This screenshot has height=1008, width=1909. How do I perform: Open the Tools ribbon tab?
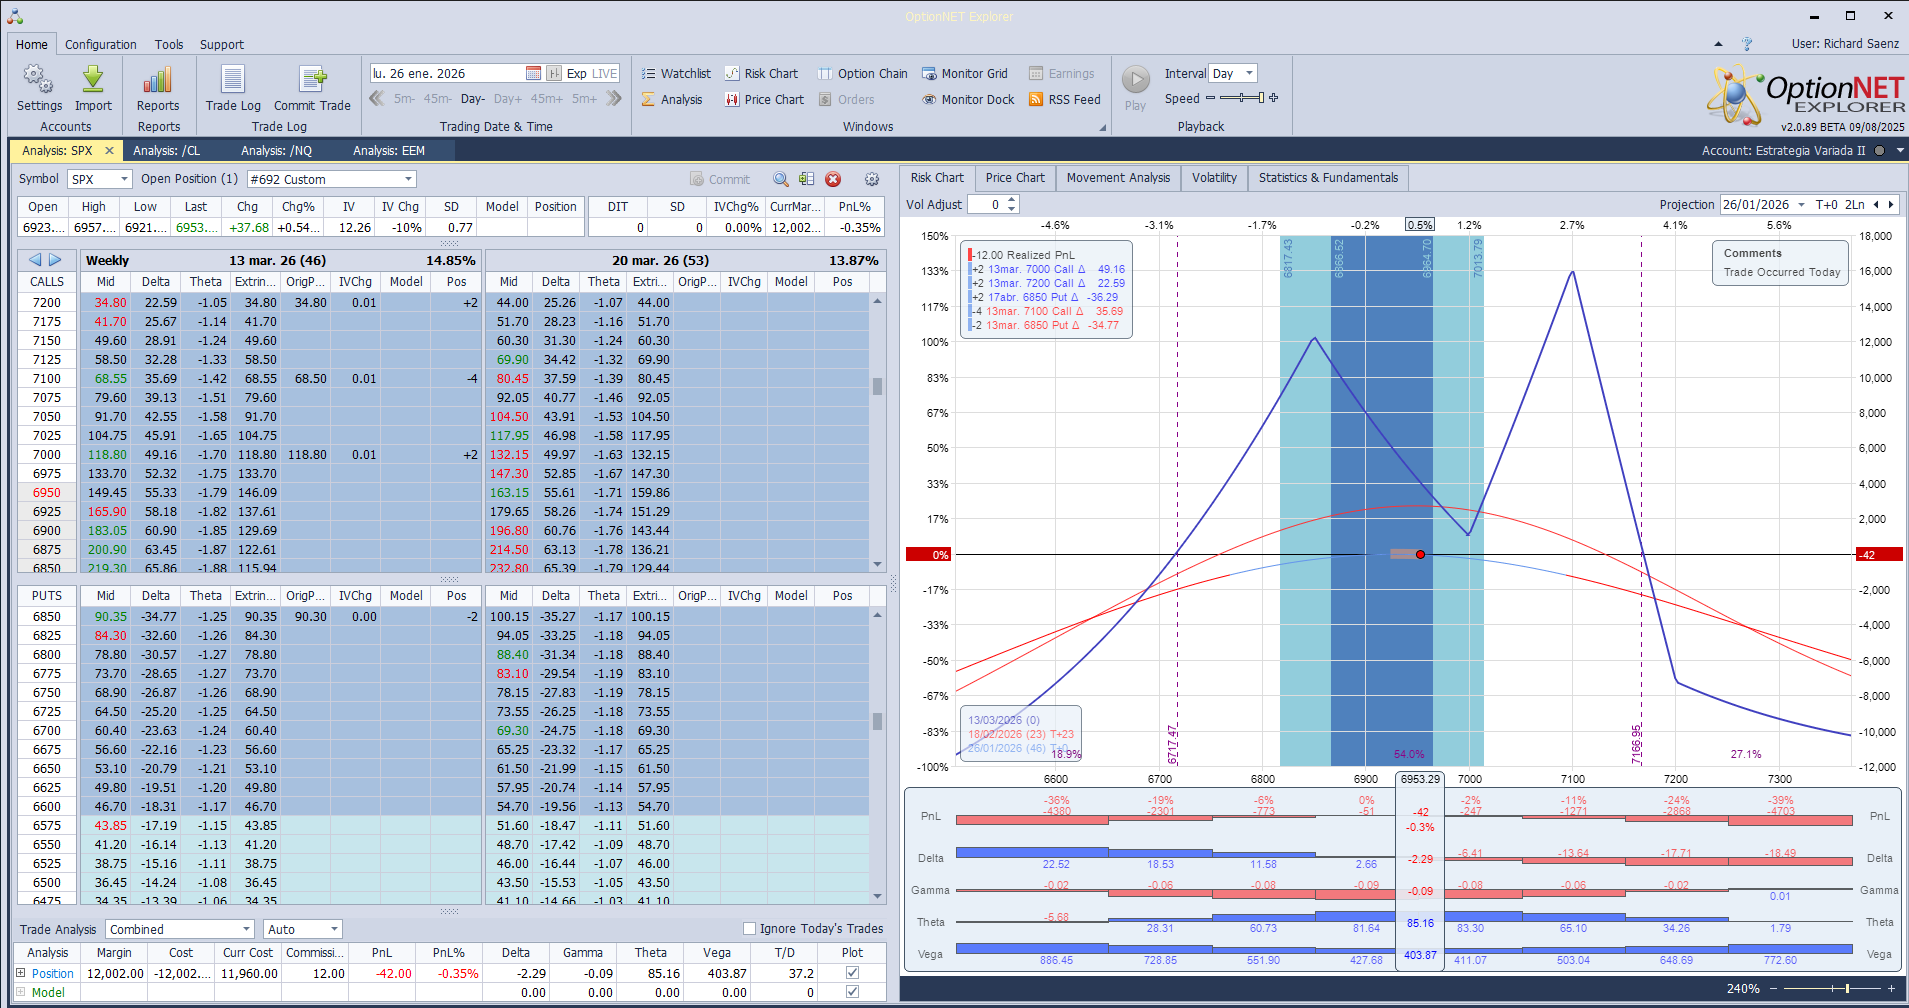tap(169, 44)
